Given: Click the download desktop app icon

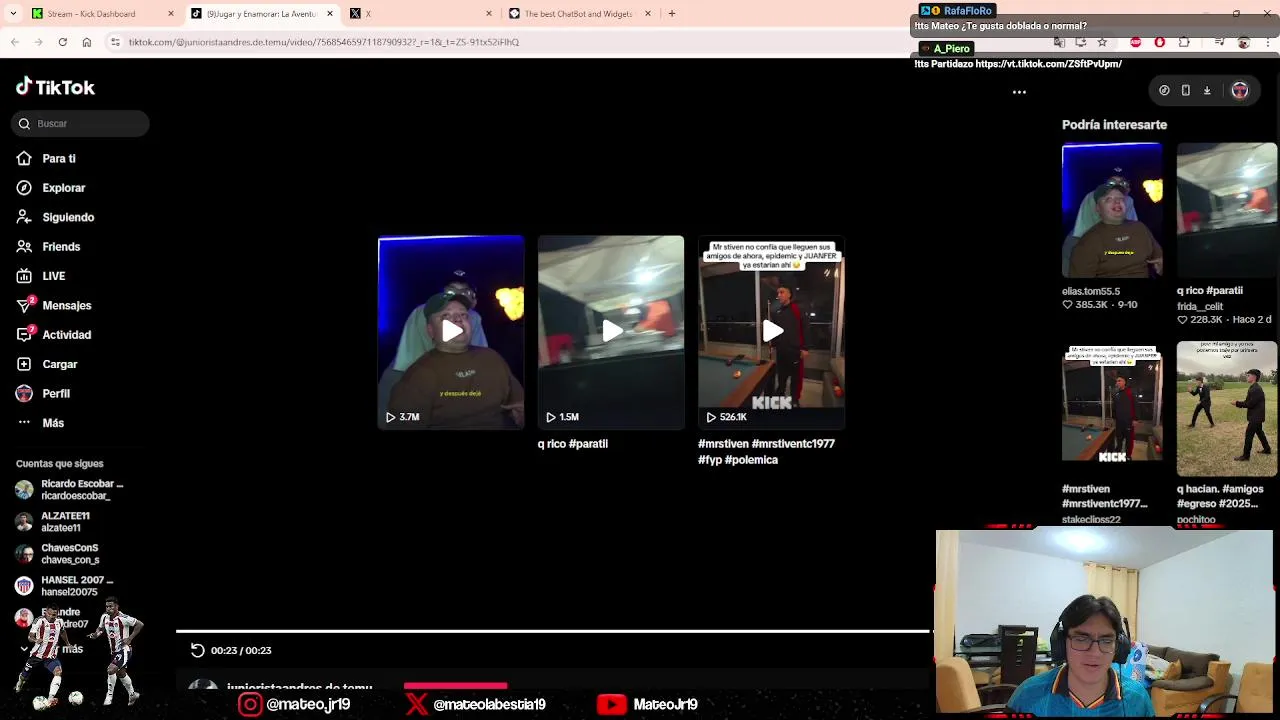Looking at the screenshot, I should click(1207, 90).
